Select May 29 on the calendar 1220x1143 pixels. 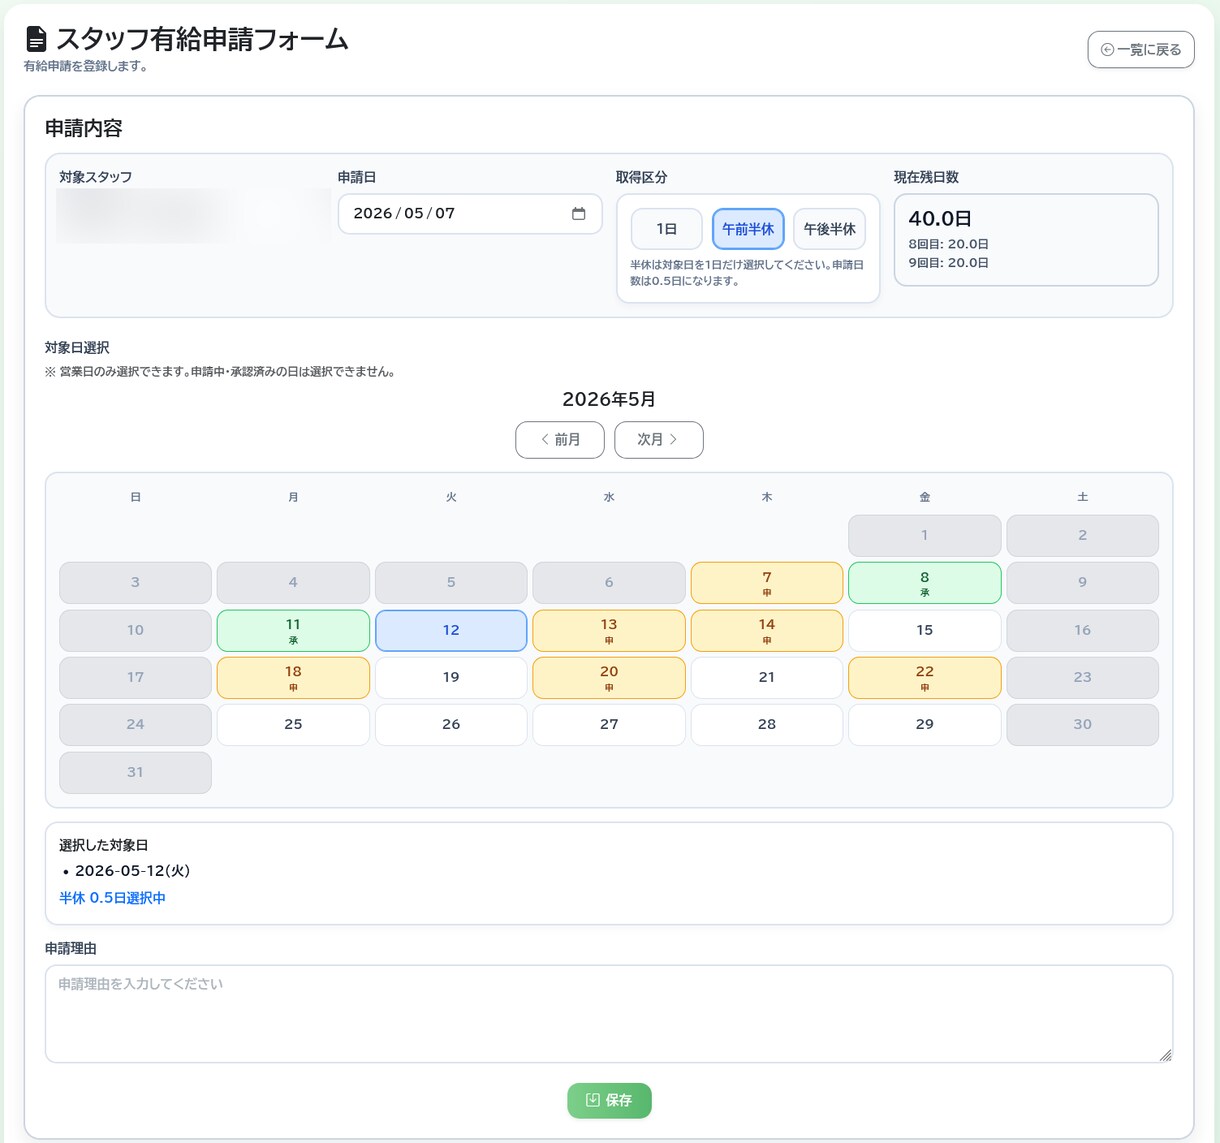click(925, 724)
